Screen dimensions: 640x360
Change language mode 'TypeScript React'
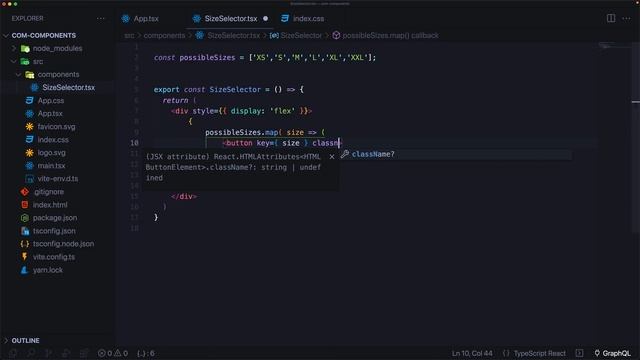pos(539,353)
